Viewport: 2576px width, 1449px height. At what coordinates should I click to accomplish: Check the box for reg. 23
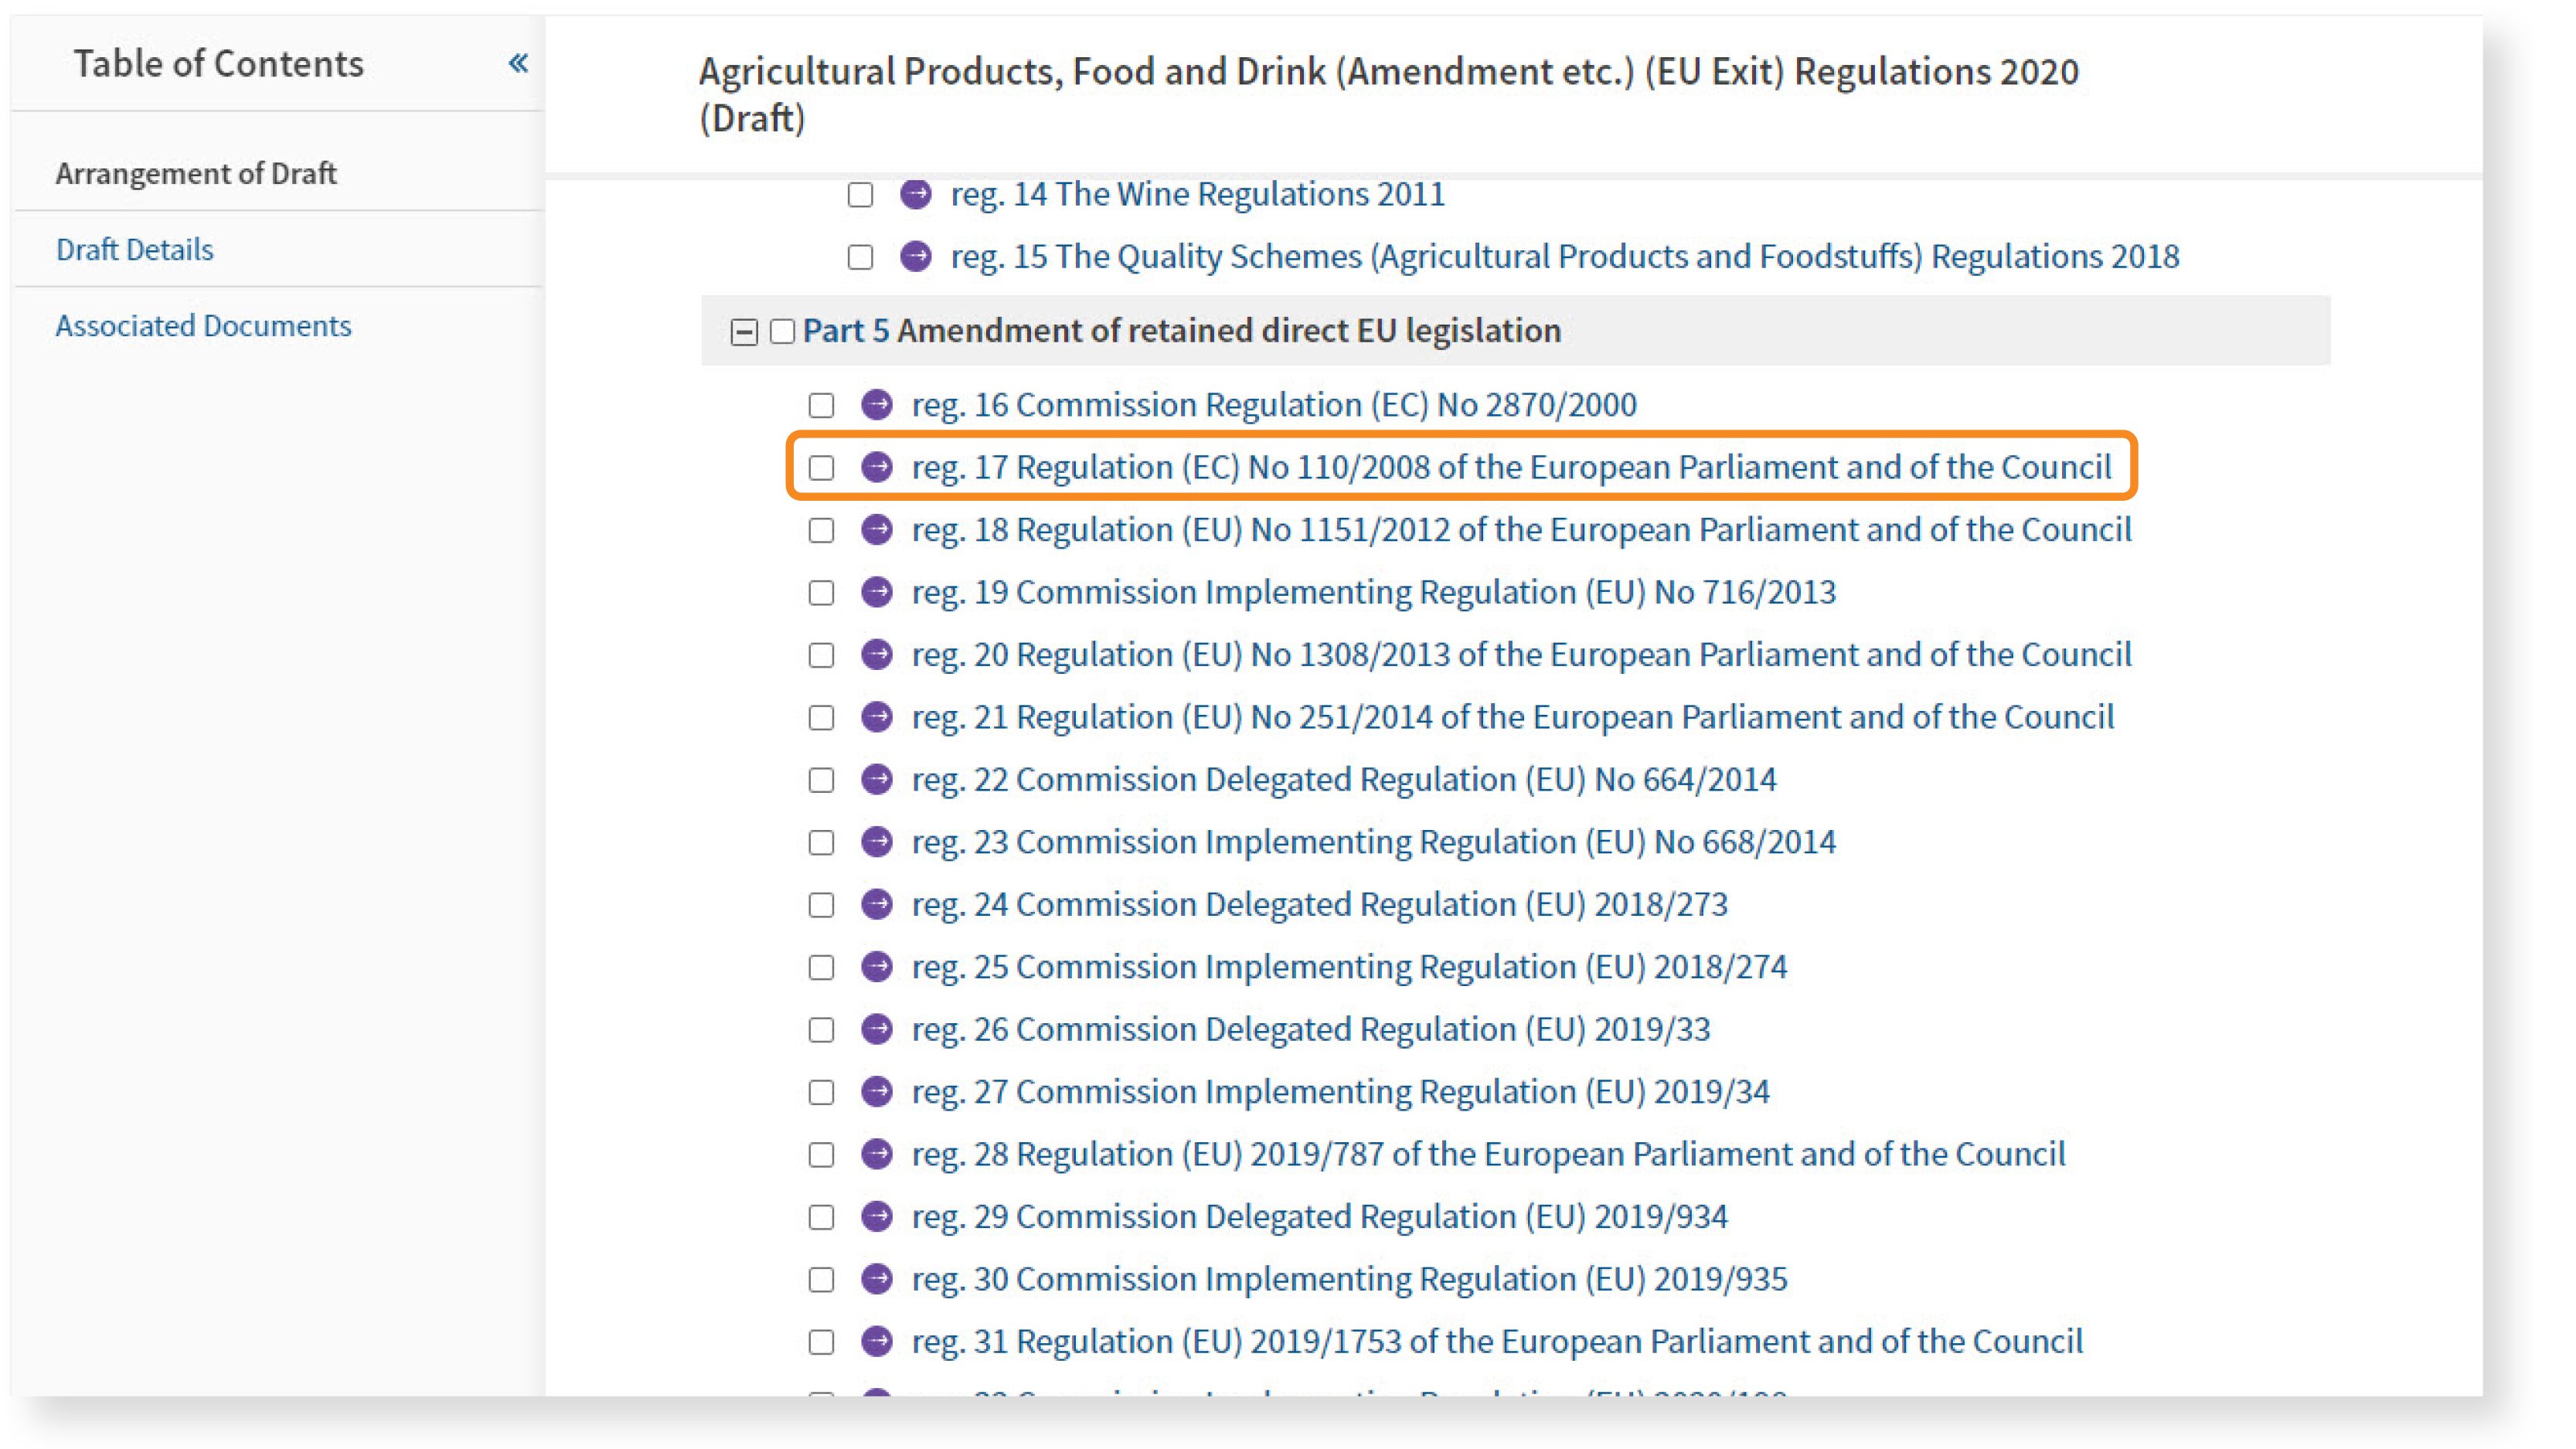(821, 843)
